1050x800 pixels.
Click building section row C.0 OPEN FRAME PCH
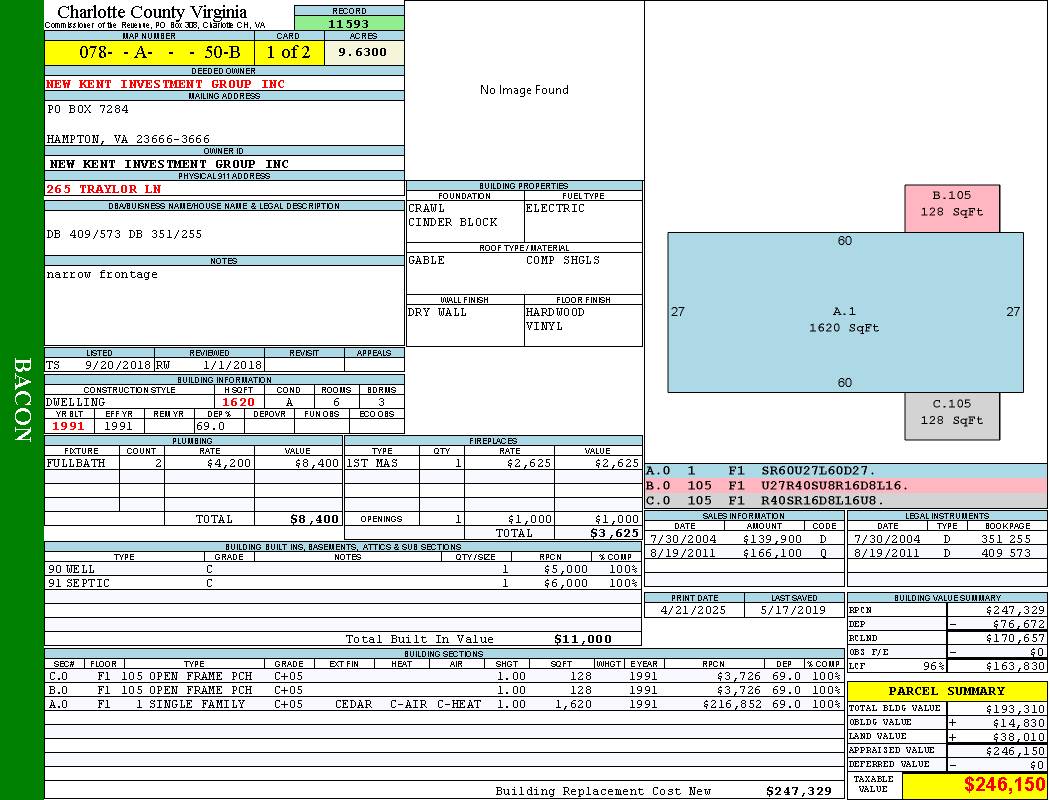(444, 676)
